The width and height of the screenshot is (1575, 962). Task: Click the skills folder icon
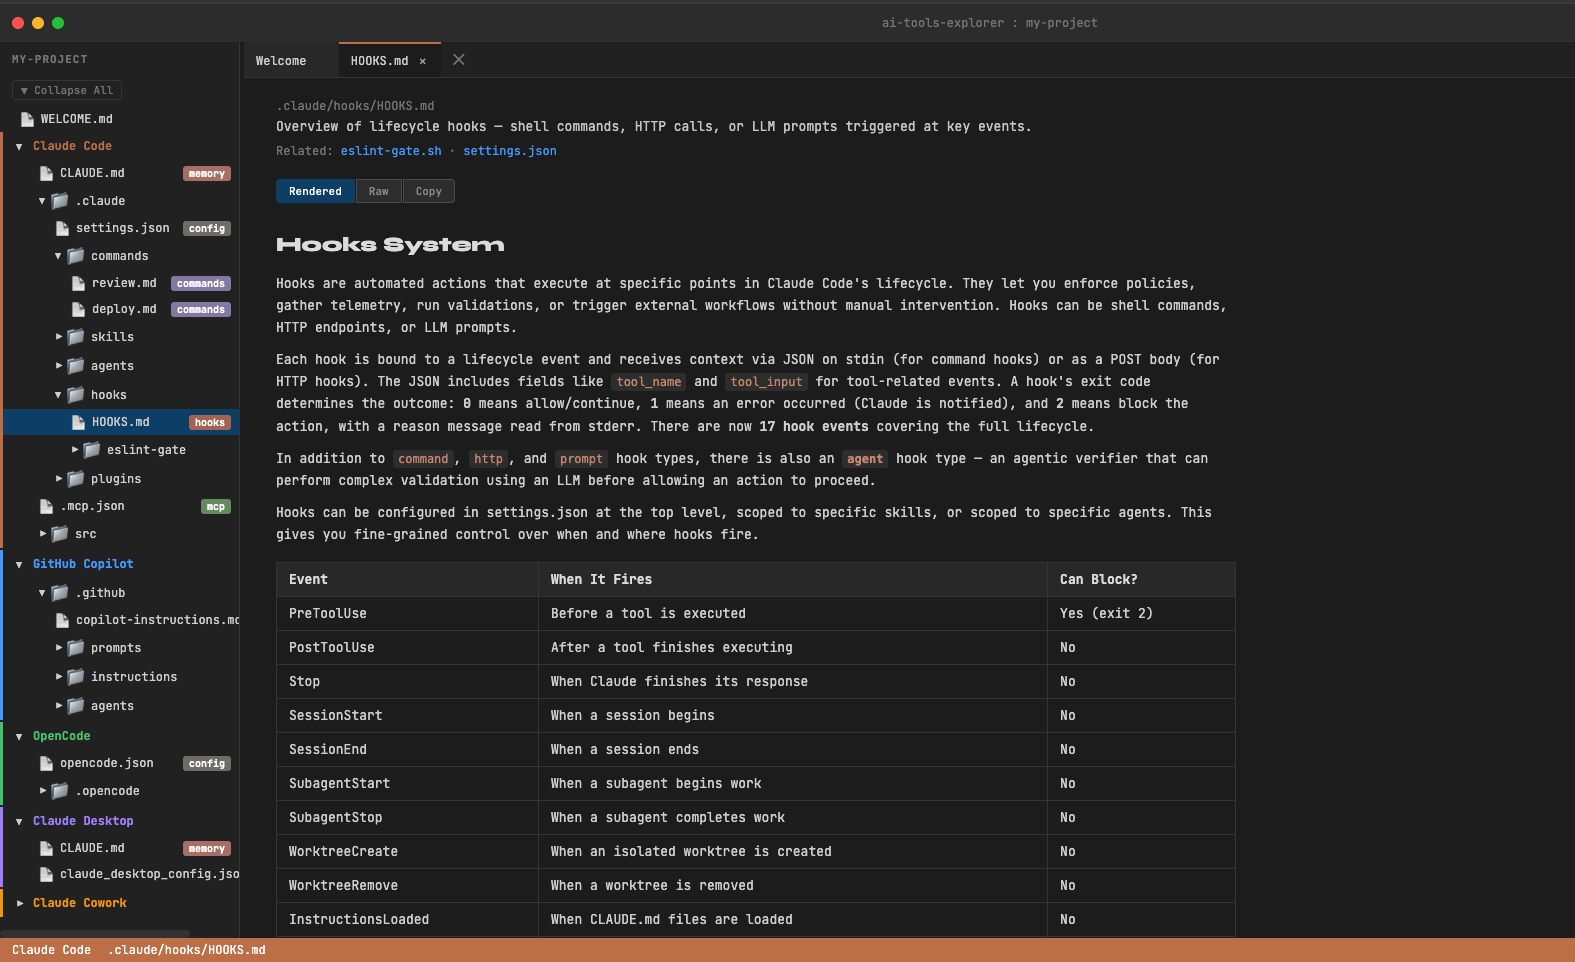(x=76, y=337)
